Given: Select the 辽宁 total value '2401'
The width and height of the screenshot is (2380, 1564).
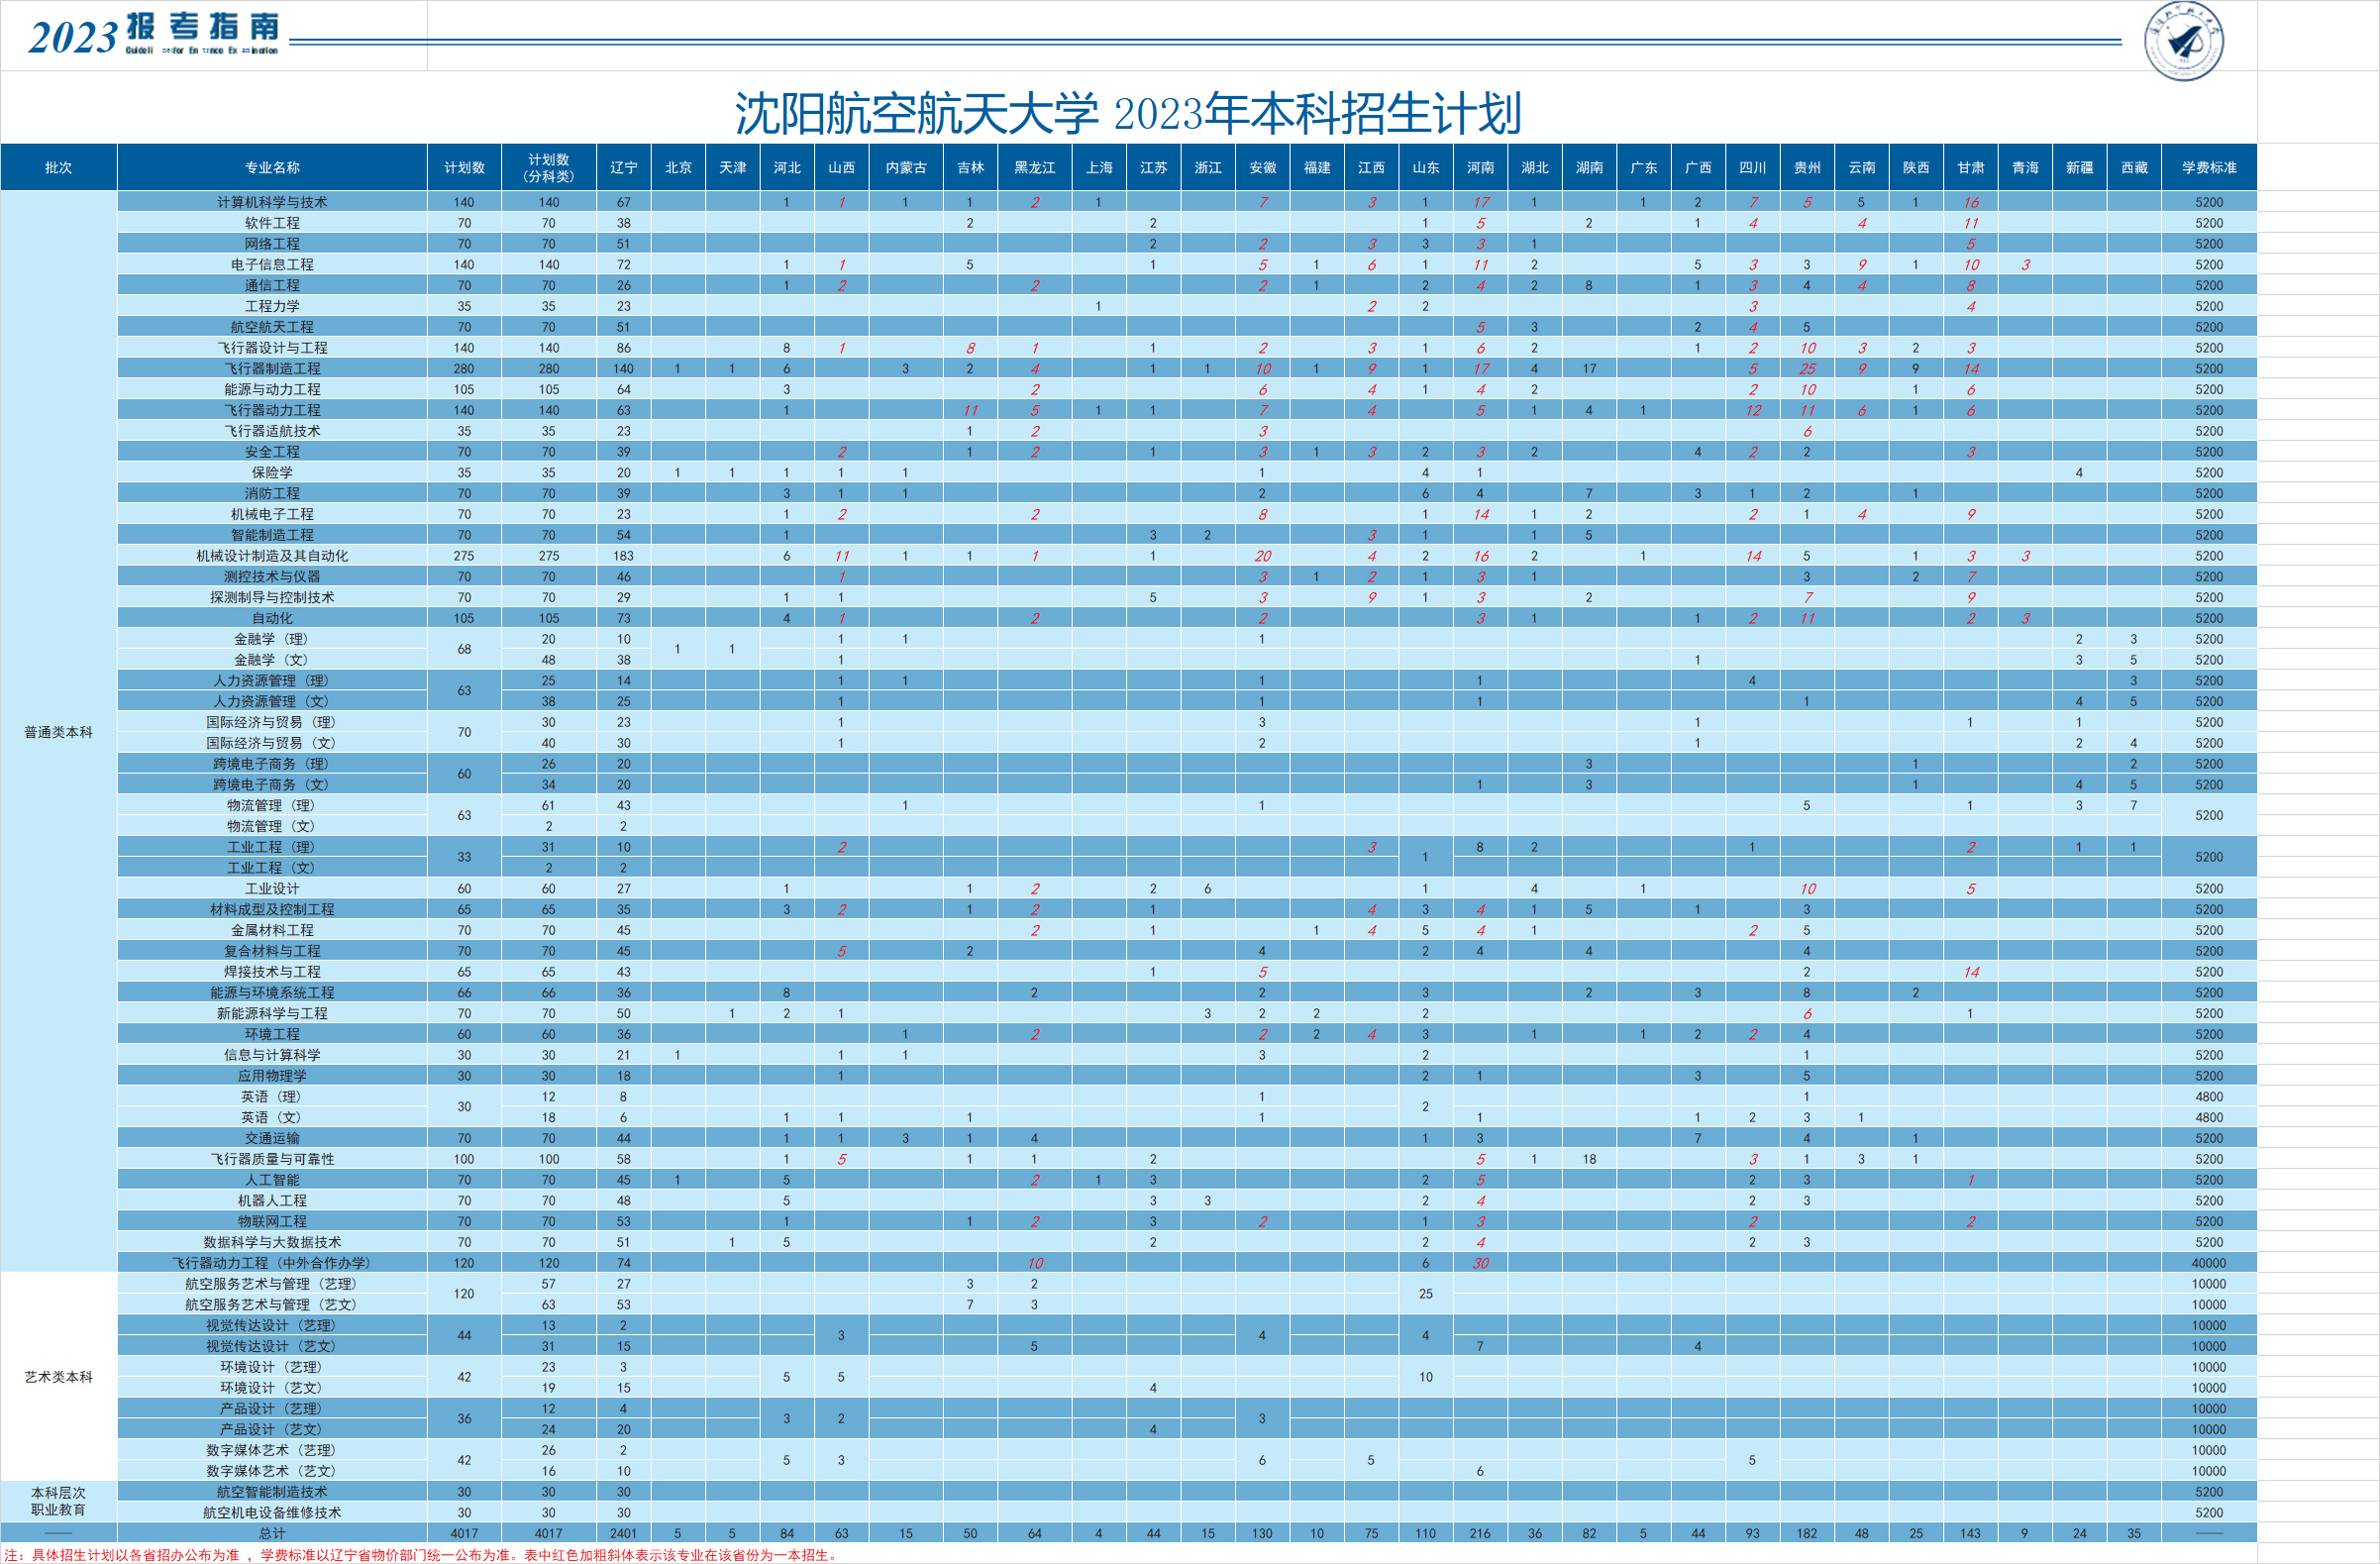Looking at the screenshot, I should pos(623,1533).
